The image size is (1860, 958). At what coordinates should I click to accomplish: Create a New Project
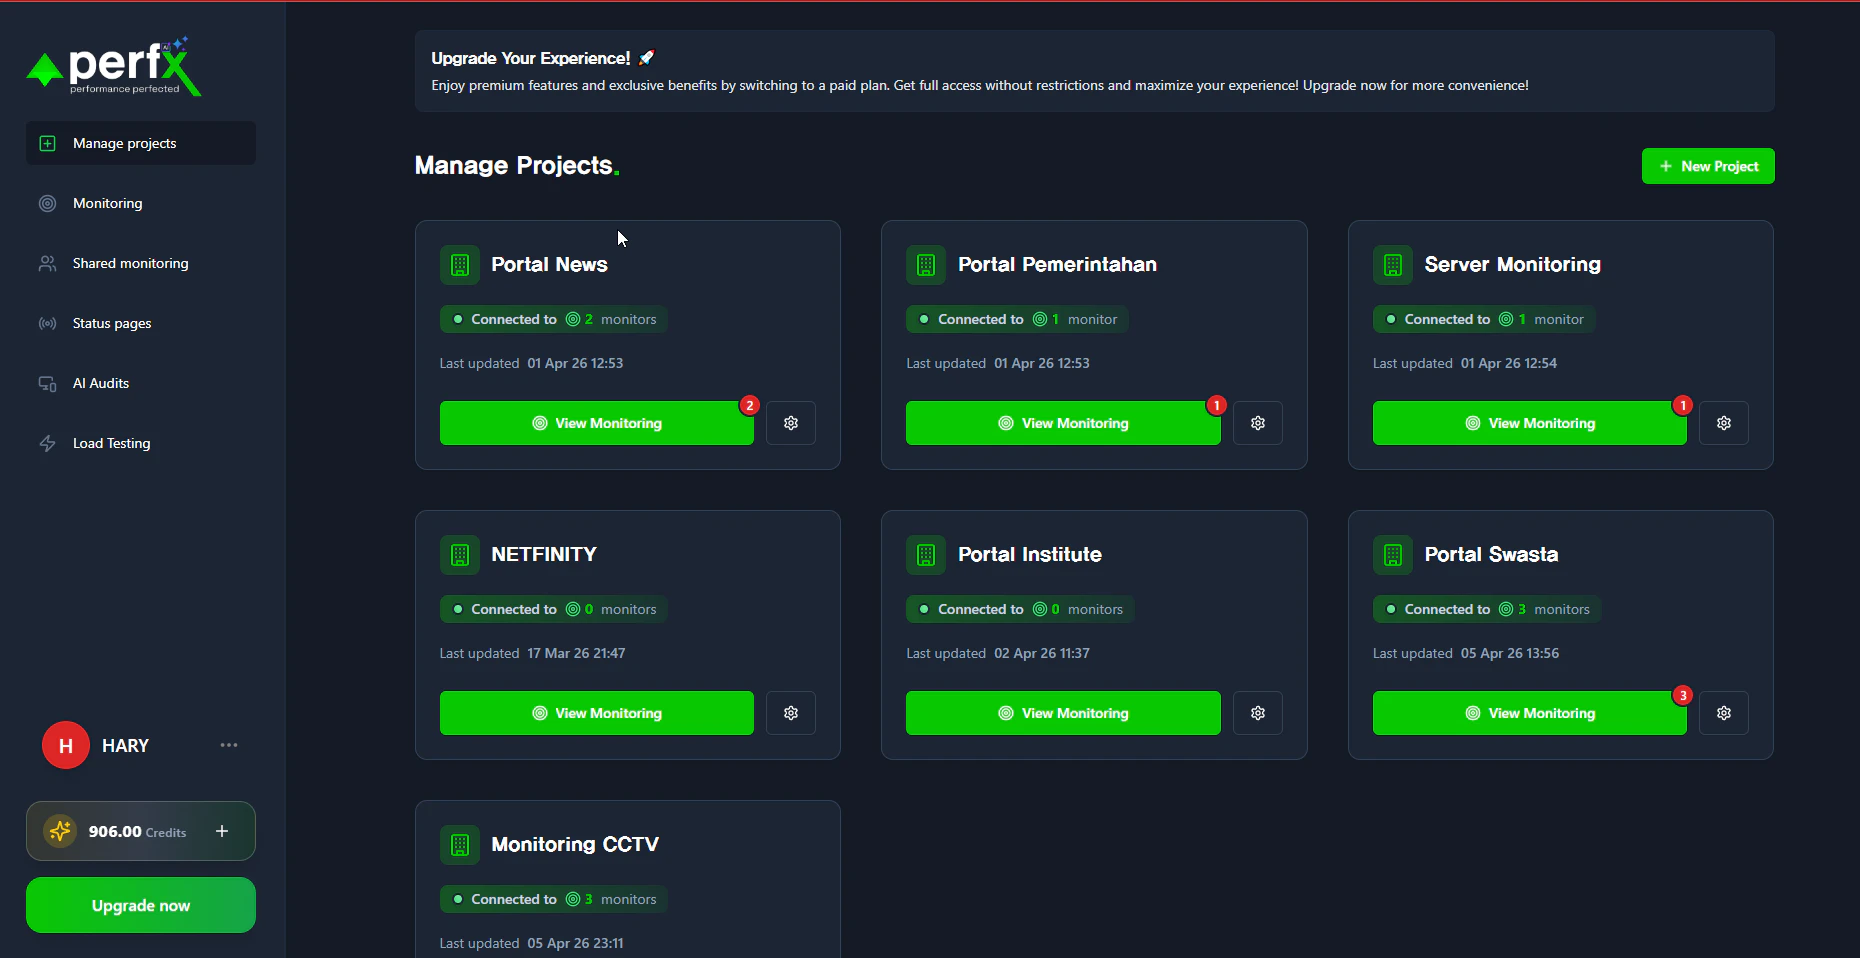(x=1708, y=166)
